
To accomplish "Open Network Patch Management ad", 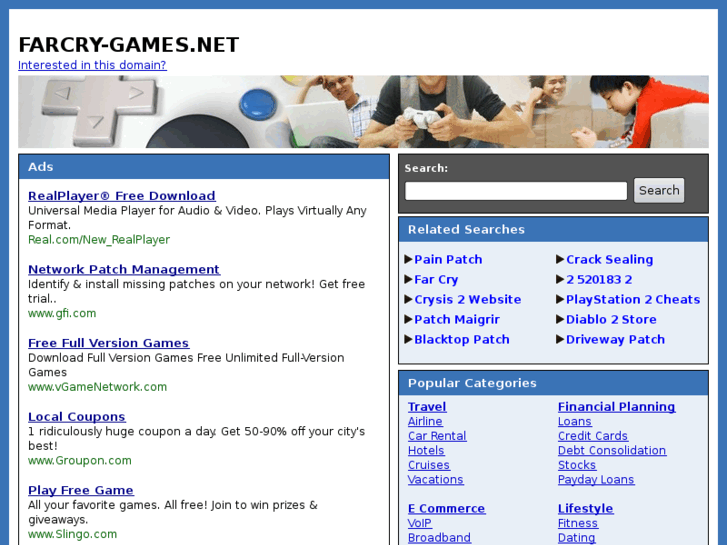I will click(124, 269).
